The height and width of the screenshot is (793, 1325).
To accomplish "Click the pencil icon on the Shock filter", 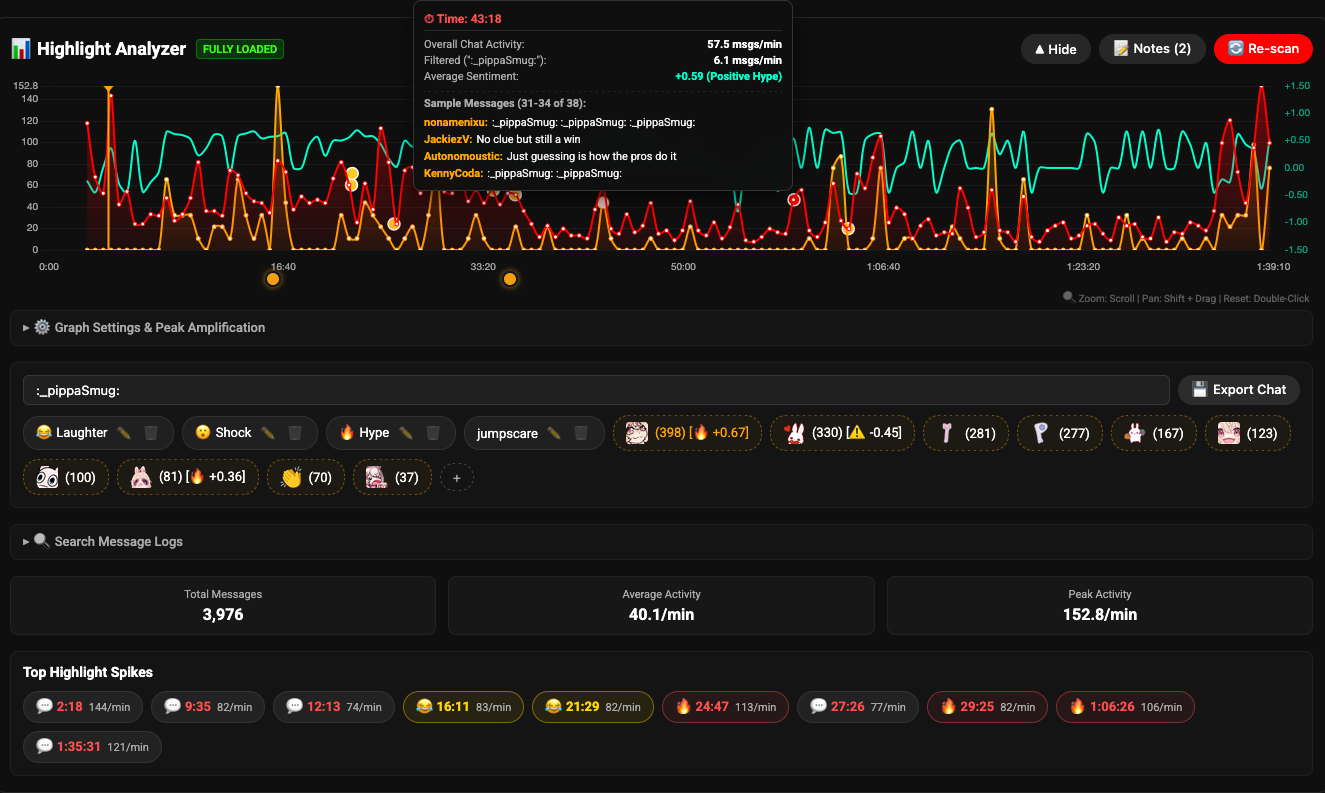I will [268, 433].
